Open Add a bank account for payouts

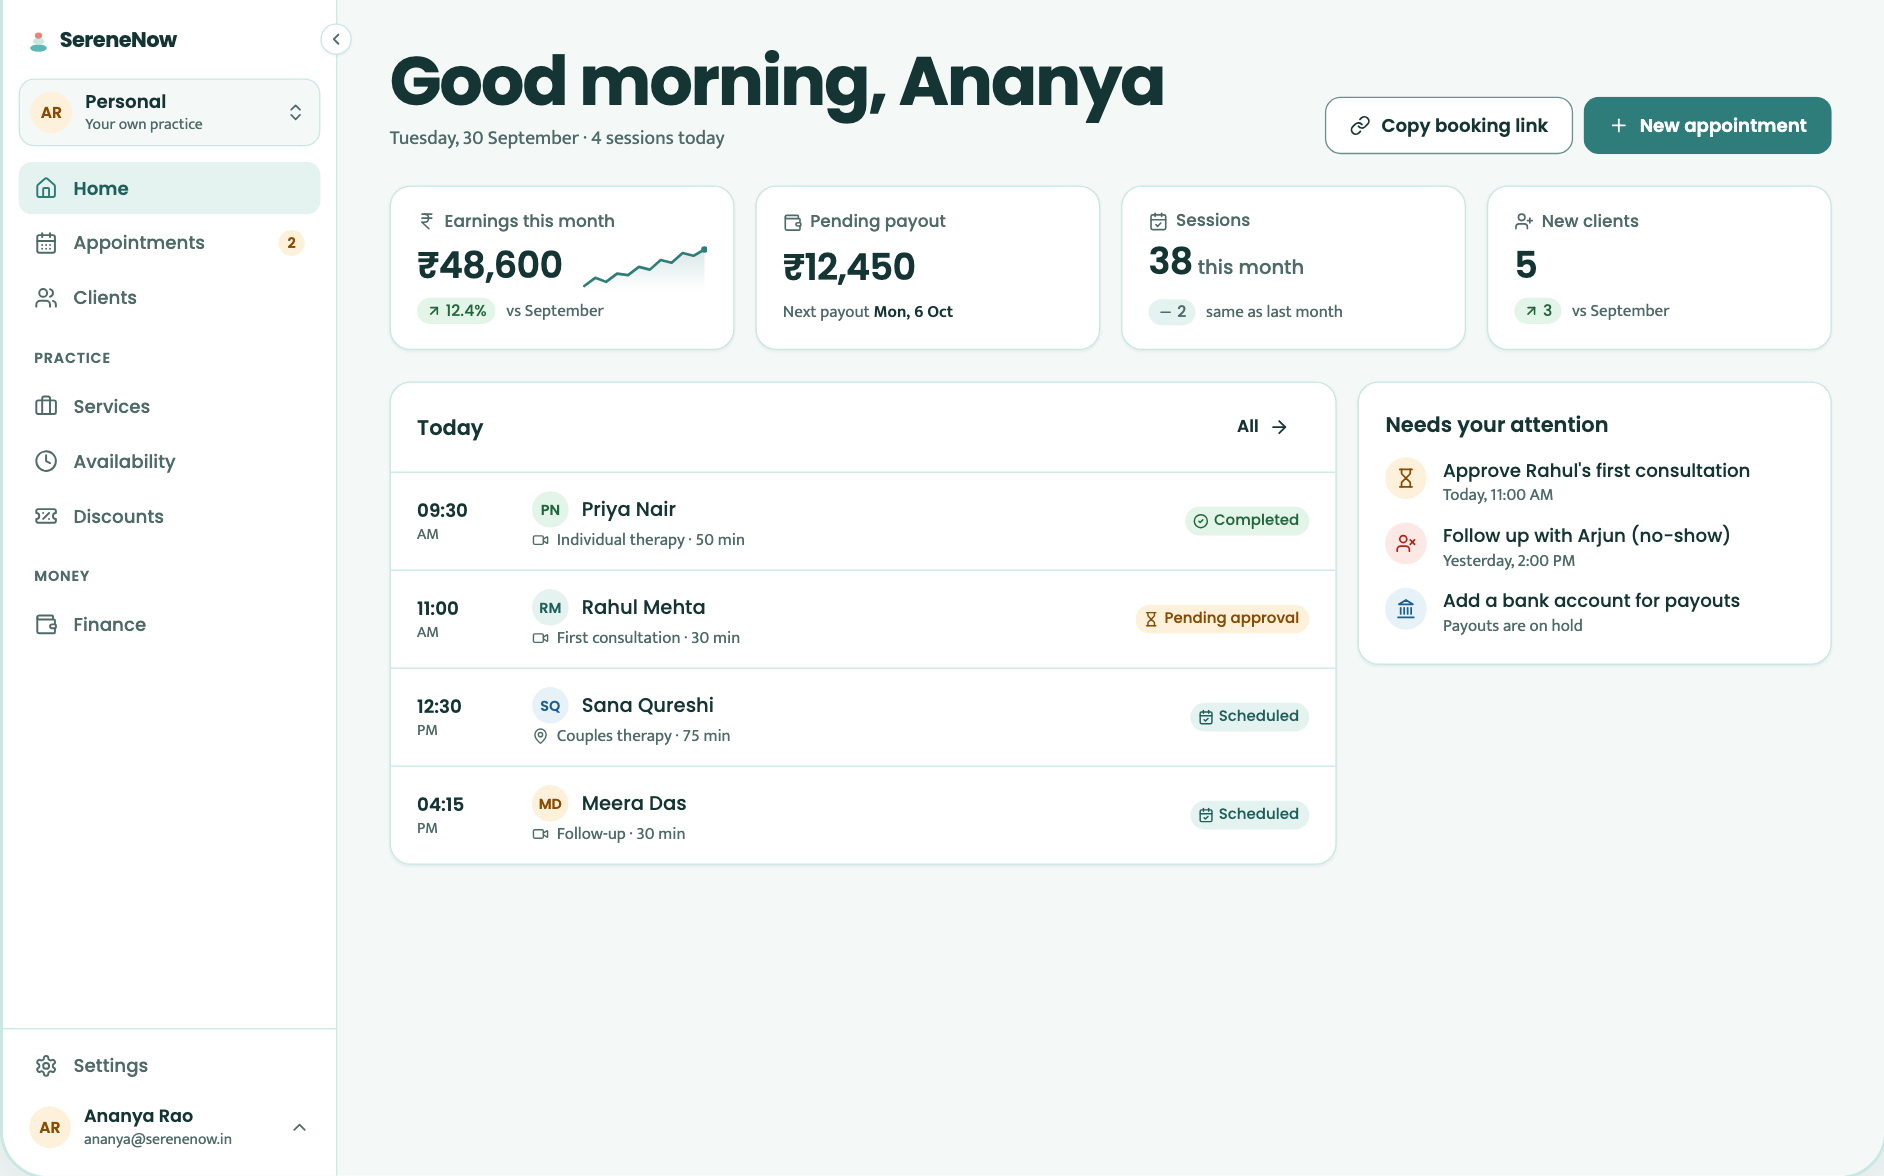[x=1595, y=611]
